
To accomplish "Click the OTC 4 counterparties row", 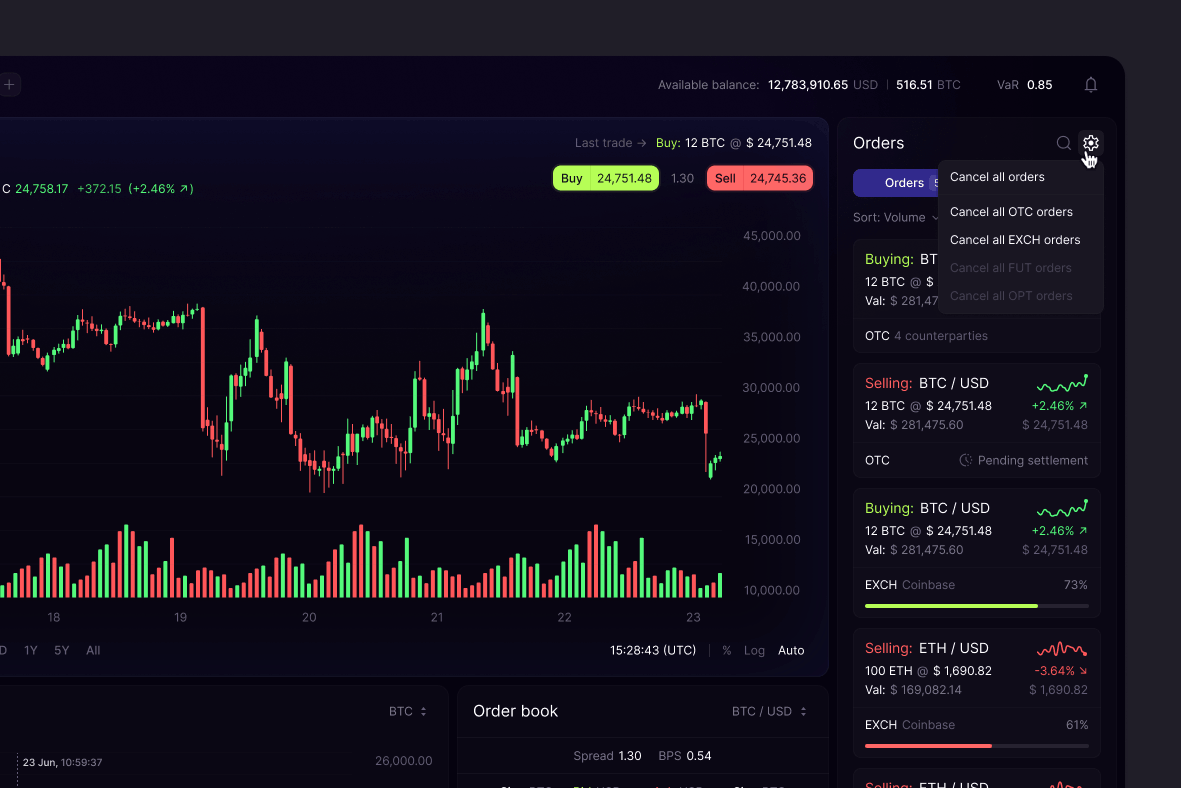I will [x=977, y=336].
